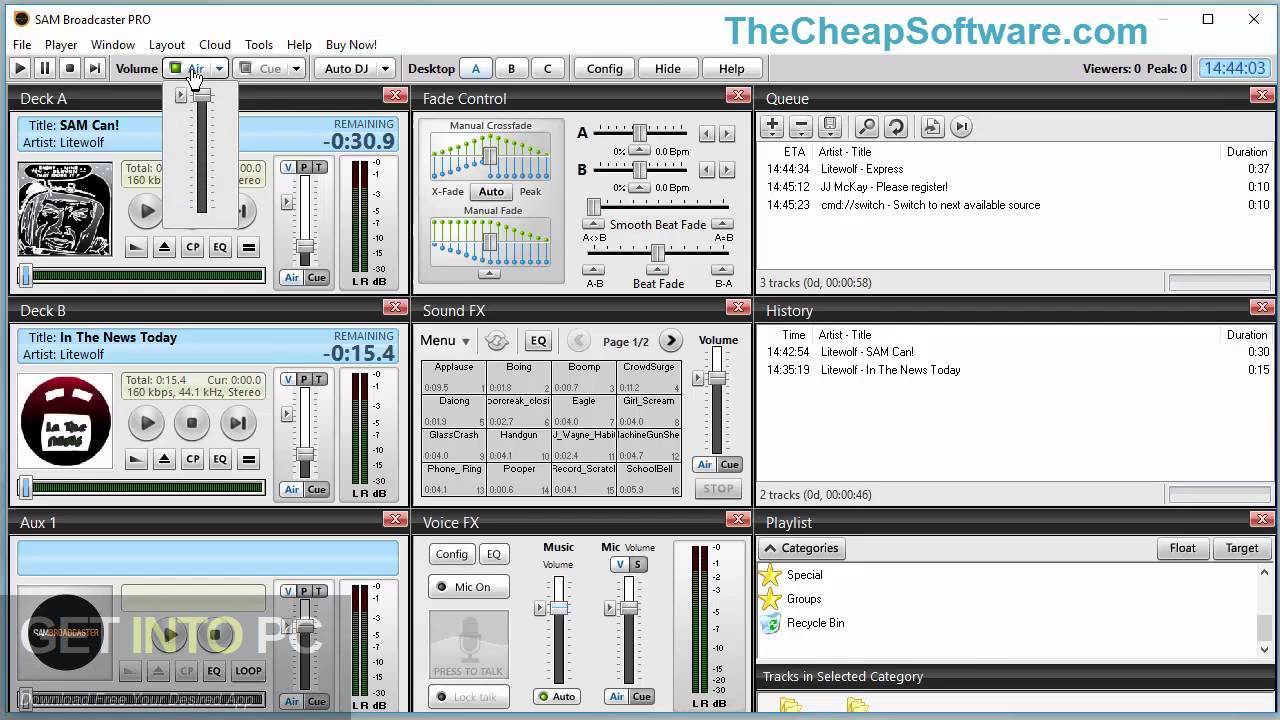Toggle Deck B Cue output button

point(317,489)
